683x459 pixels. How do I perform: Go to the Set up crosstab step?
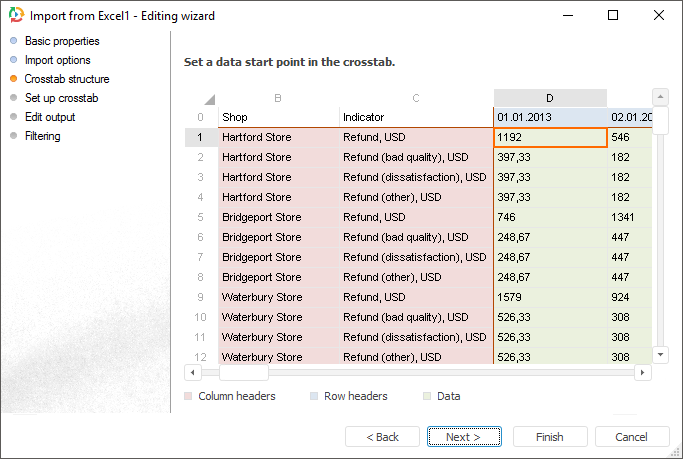[x=61, y=98]
